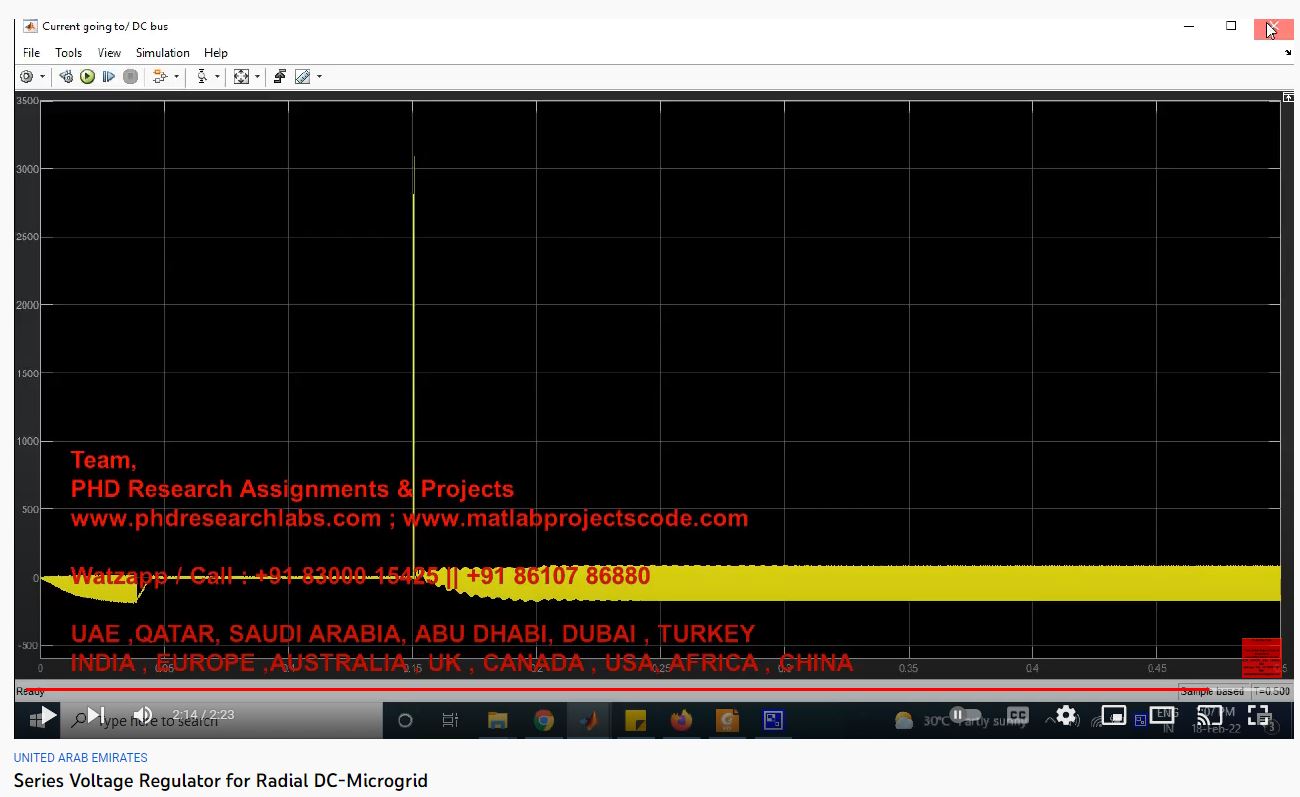Viewport: 1300px width, 797px height.
Task: Open Firefox on taskbar
Action: (681, 720)
